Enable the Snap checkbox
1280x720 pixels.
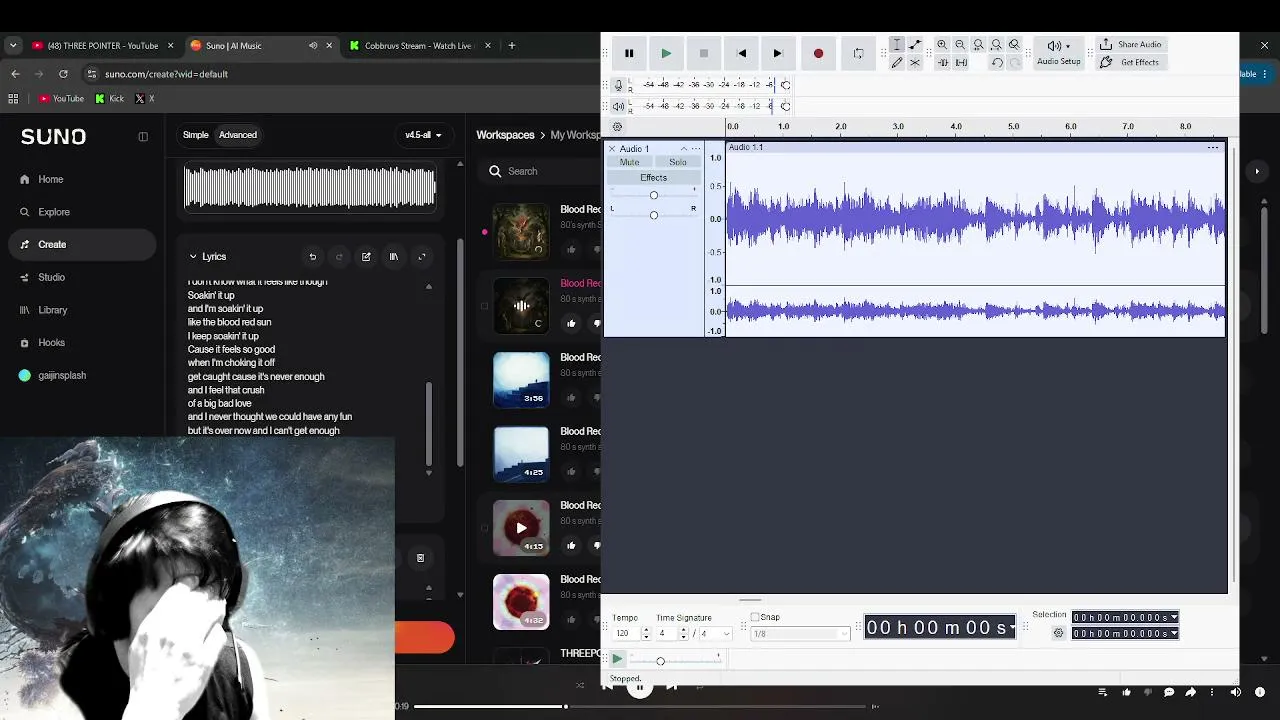[755, 617]
